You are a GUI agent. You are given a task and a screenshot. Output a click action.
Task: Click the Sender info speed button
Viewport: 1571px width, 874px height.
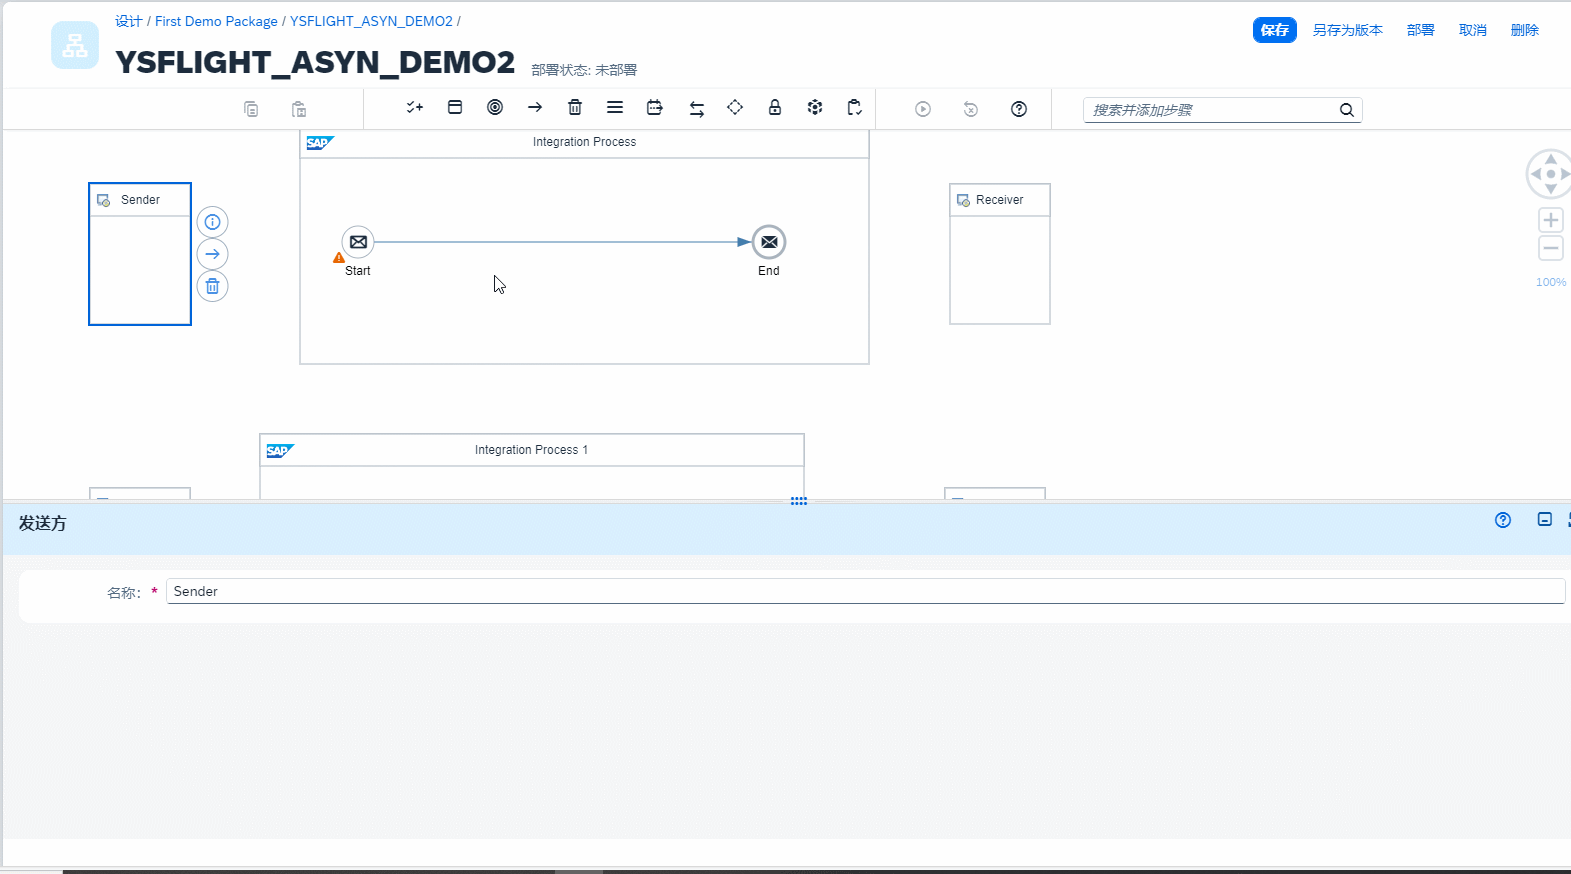pyautogui.click(x=212, y=222)
